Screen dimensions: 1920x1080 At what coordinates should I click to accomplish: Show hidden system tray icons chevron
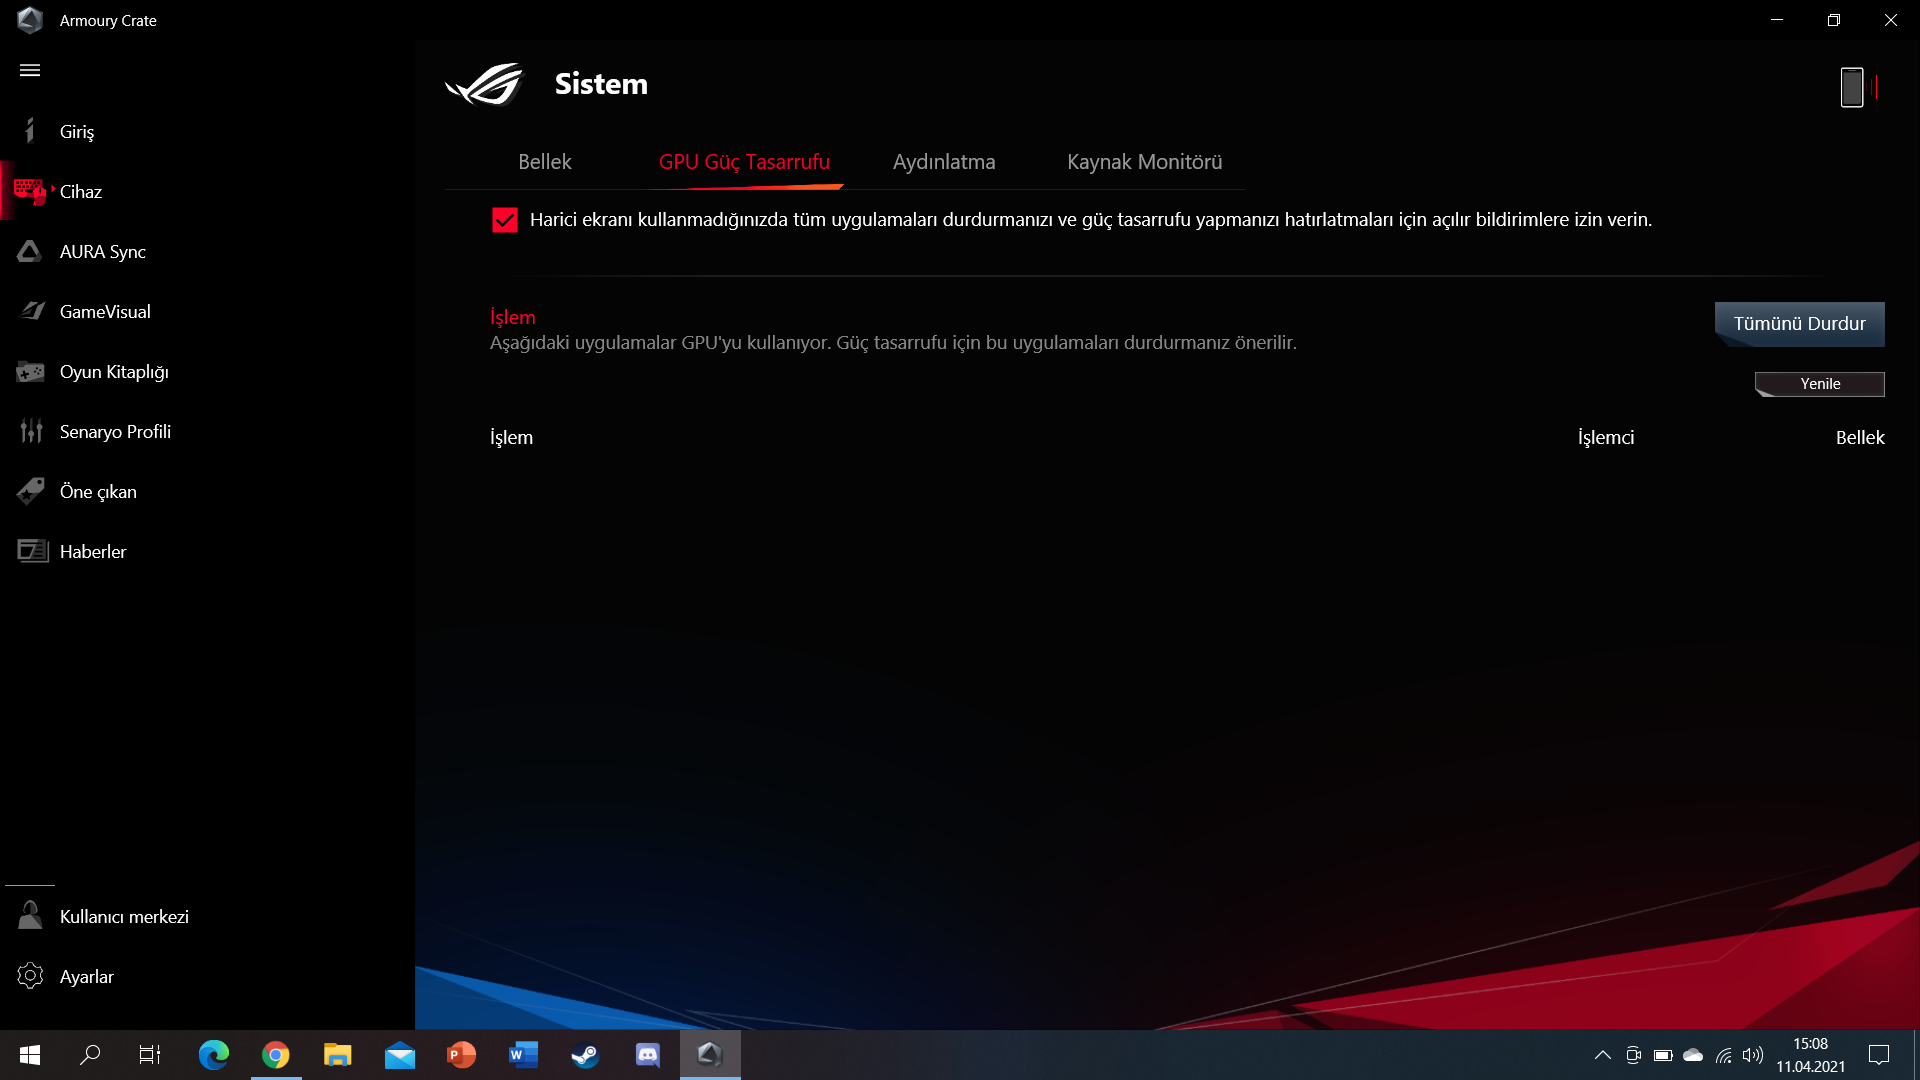(1602, 1055)
